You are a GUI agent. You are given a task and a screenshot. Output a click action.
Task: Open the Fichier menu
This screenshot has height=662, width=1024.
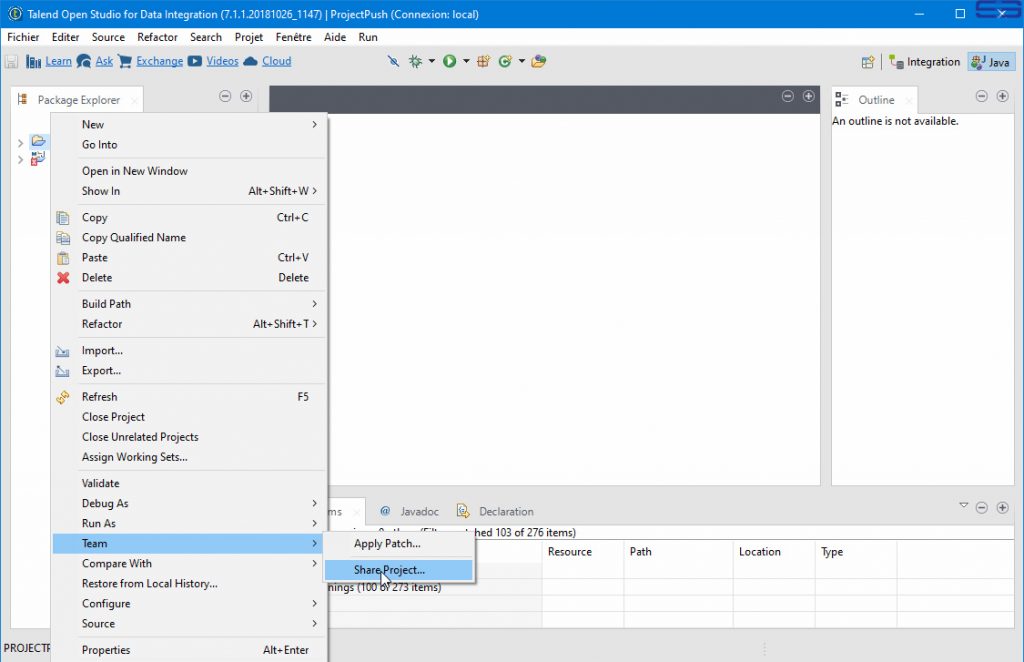[x=23, y=37]
